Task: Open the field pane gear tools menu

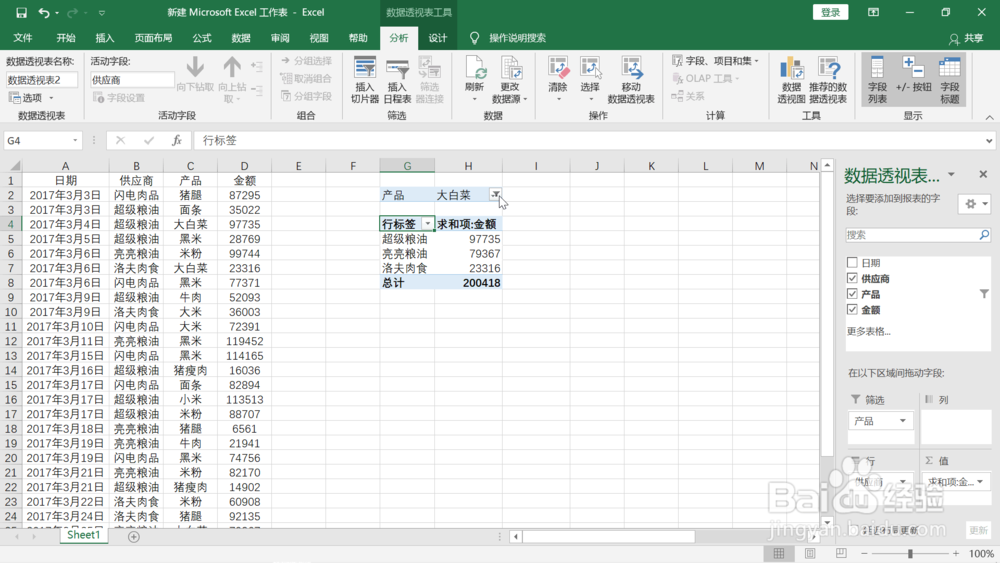Action: (x=975, y=204)
